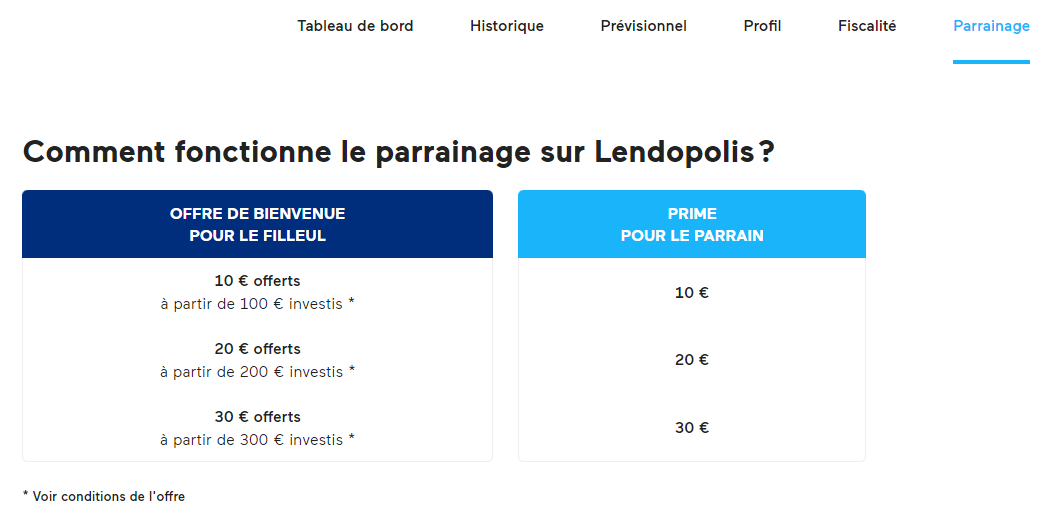Image resolution: width=1041 pixels, height=518 pixels.
Task: Select the 10 € offerts line
Action: click(x=258, y=281)
